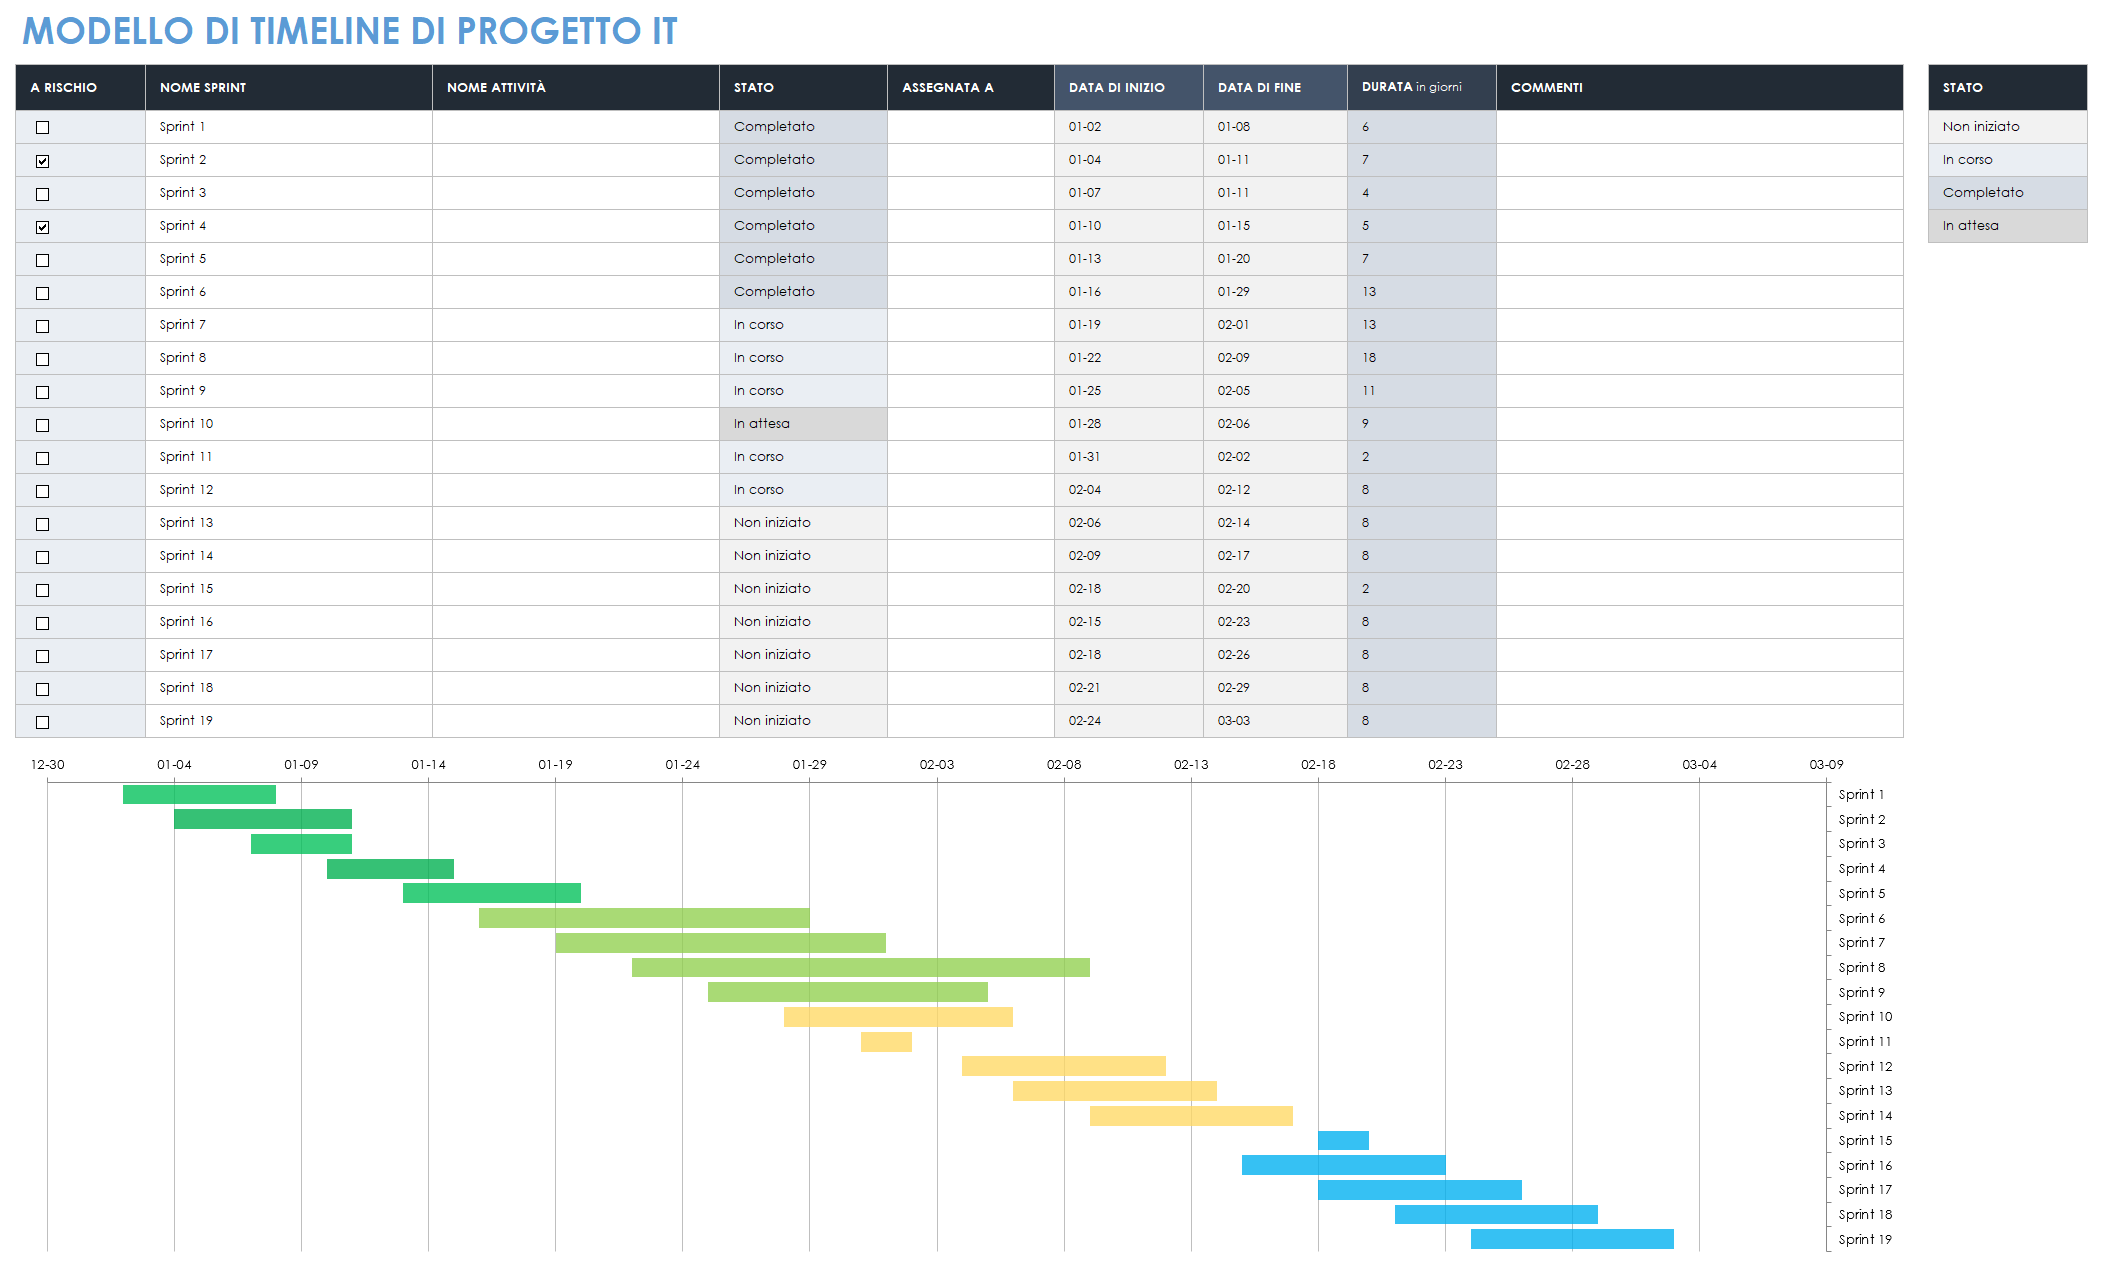Select 'In corso' in the Stato legend
This screenshot has width=2104, height=1270.
click(x=2007, y=160)
